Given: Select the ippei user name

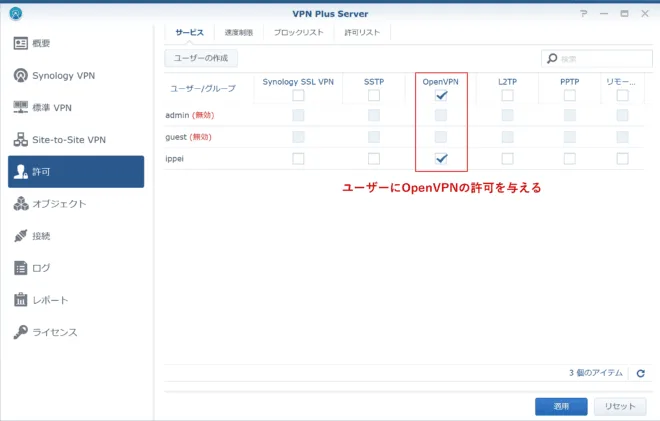Looking at the screenshot, I should coord(174,159).
